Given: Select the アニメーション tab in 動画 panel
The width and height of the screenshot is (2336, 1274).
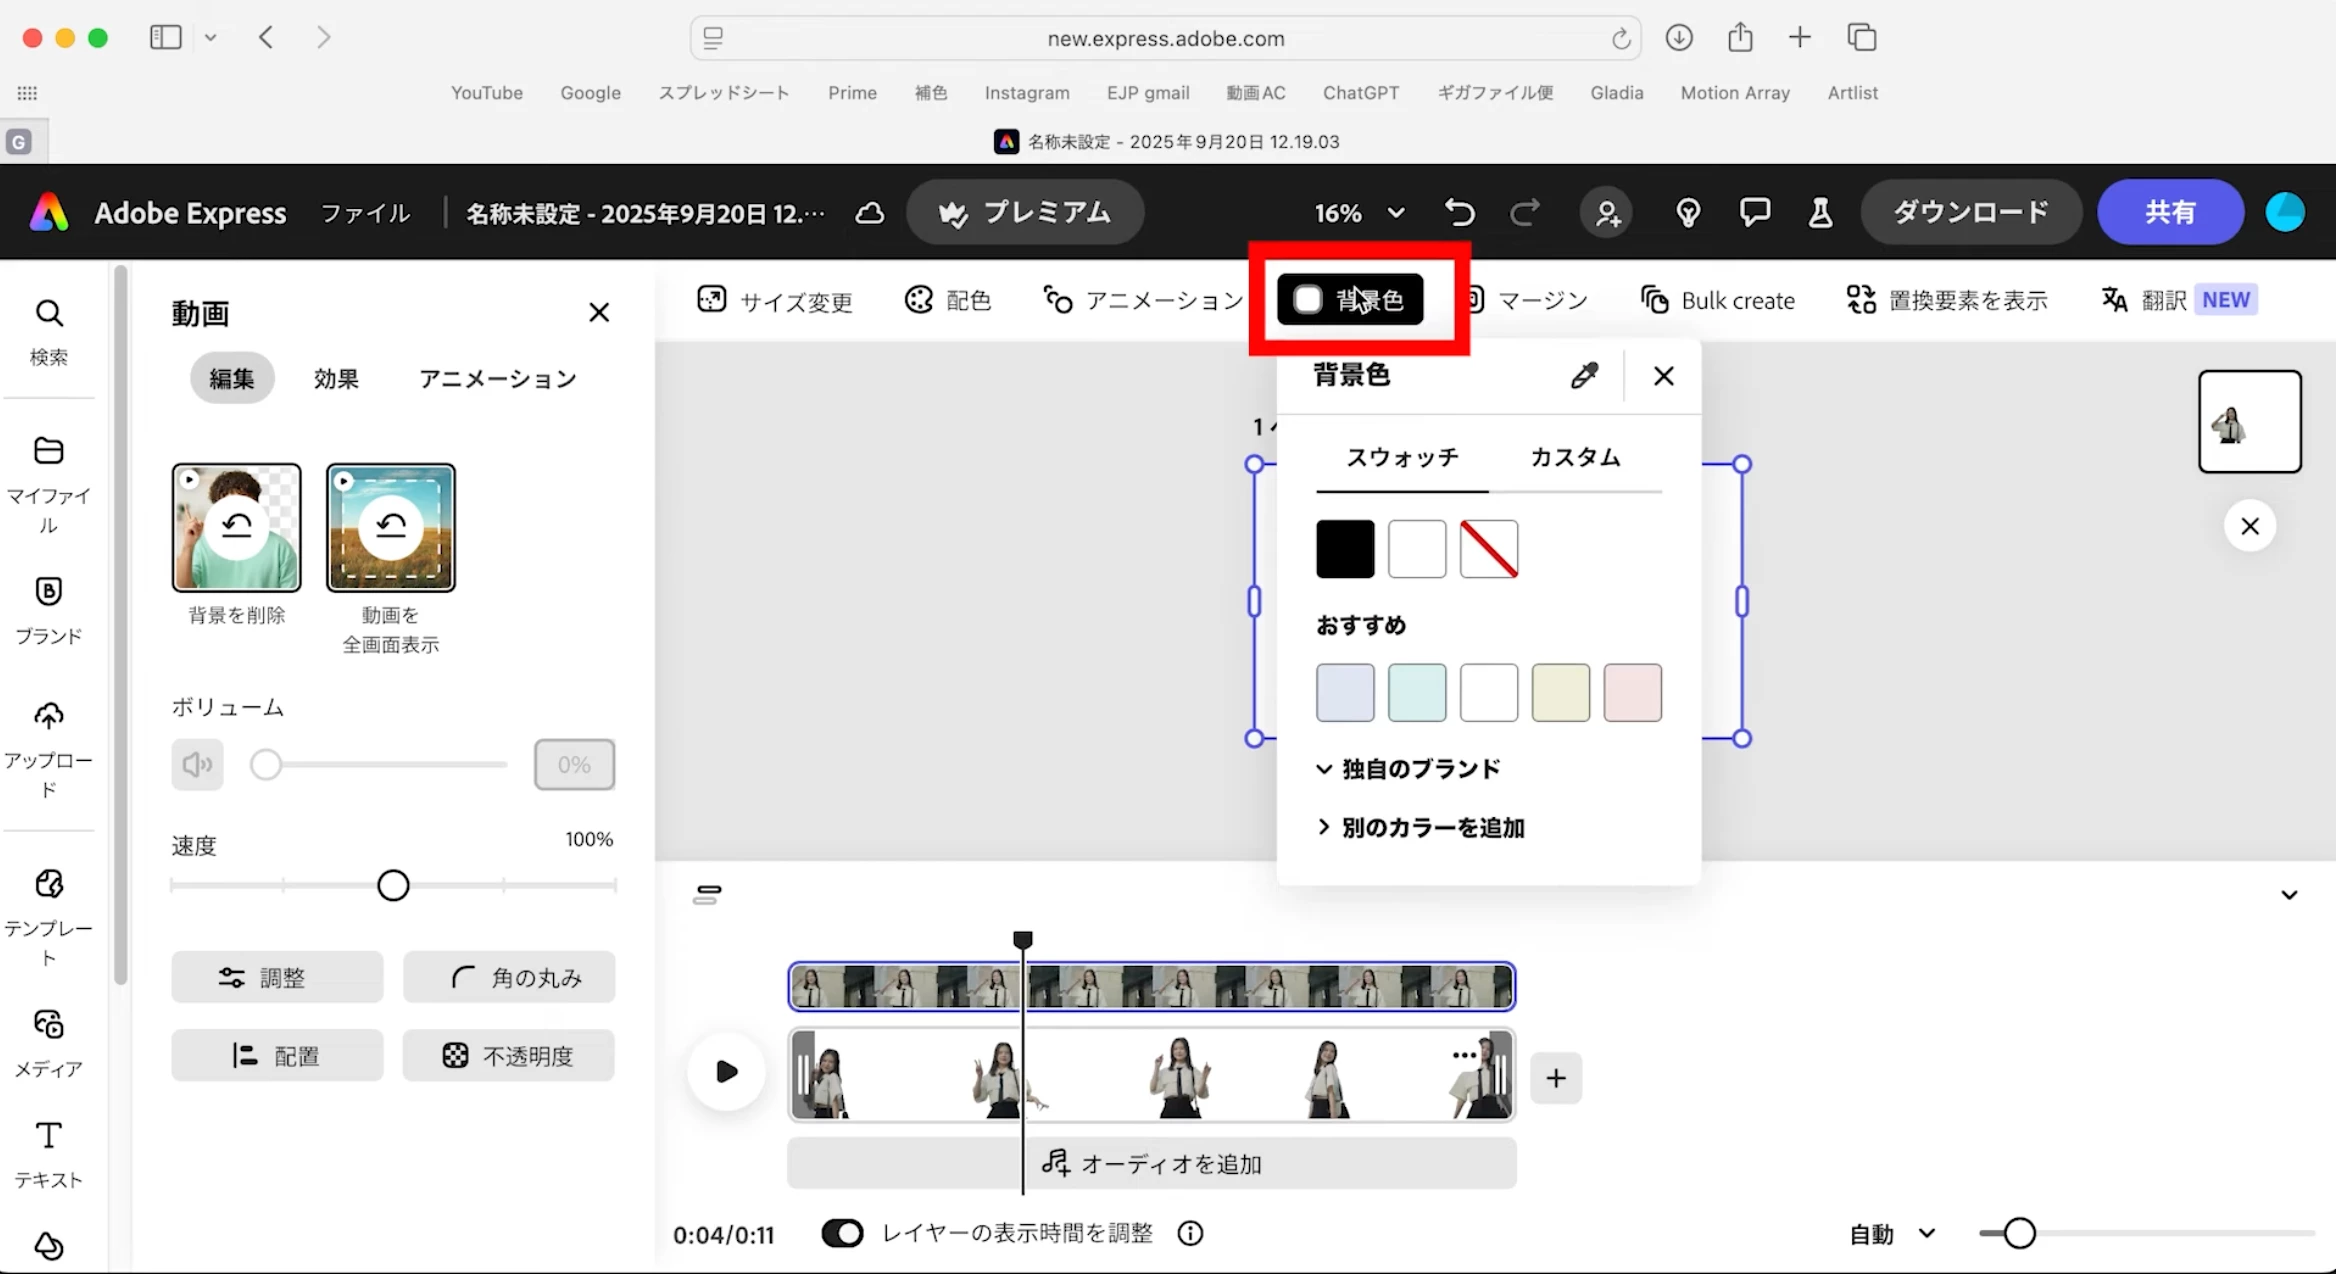Looking at the screenshot, I should tap(498, 378).
